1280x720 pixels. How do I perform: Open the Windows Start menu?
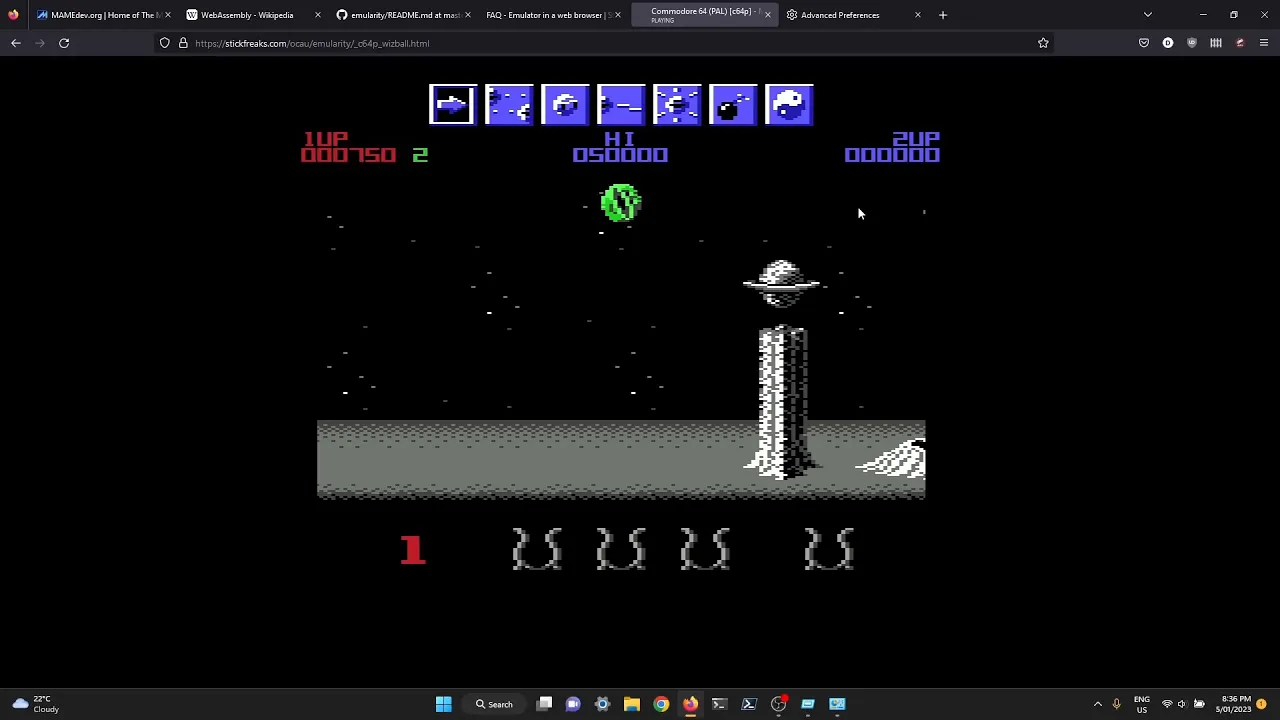point(443,704)
